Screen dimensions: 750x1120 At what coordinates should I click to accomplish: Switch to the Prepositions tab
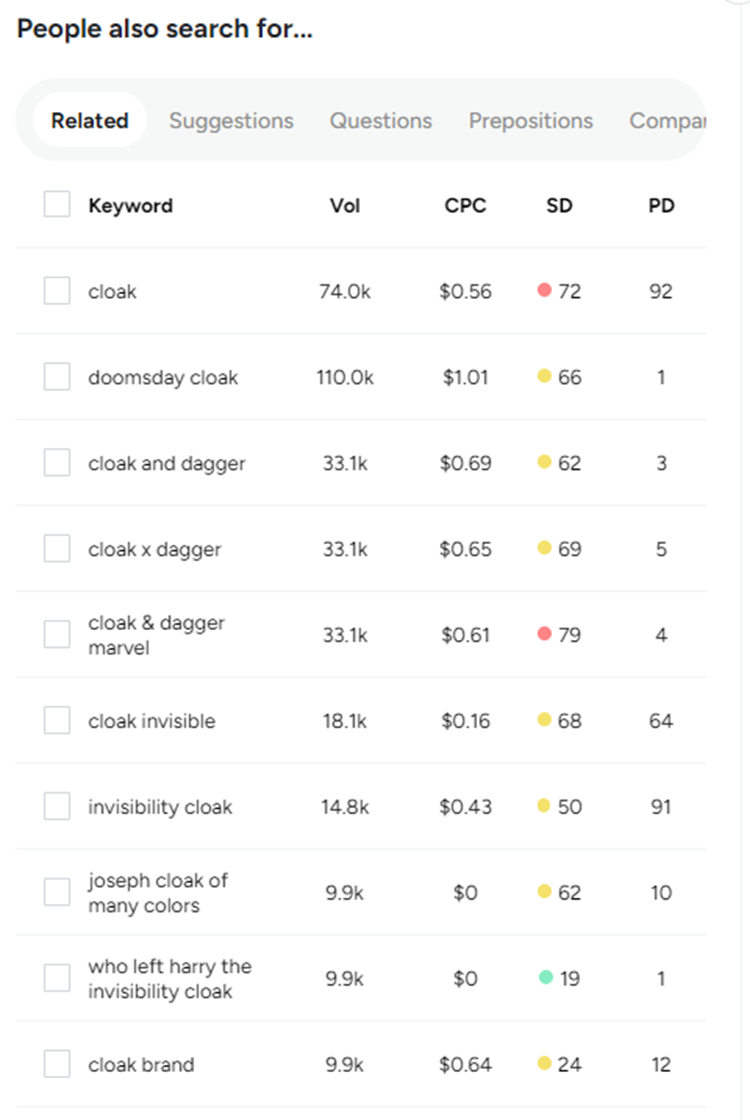(530, 121)
